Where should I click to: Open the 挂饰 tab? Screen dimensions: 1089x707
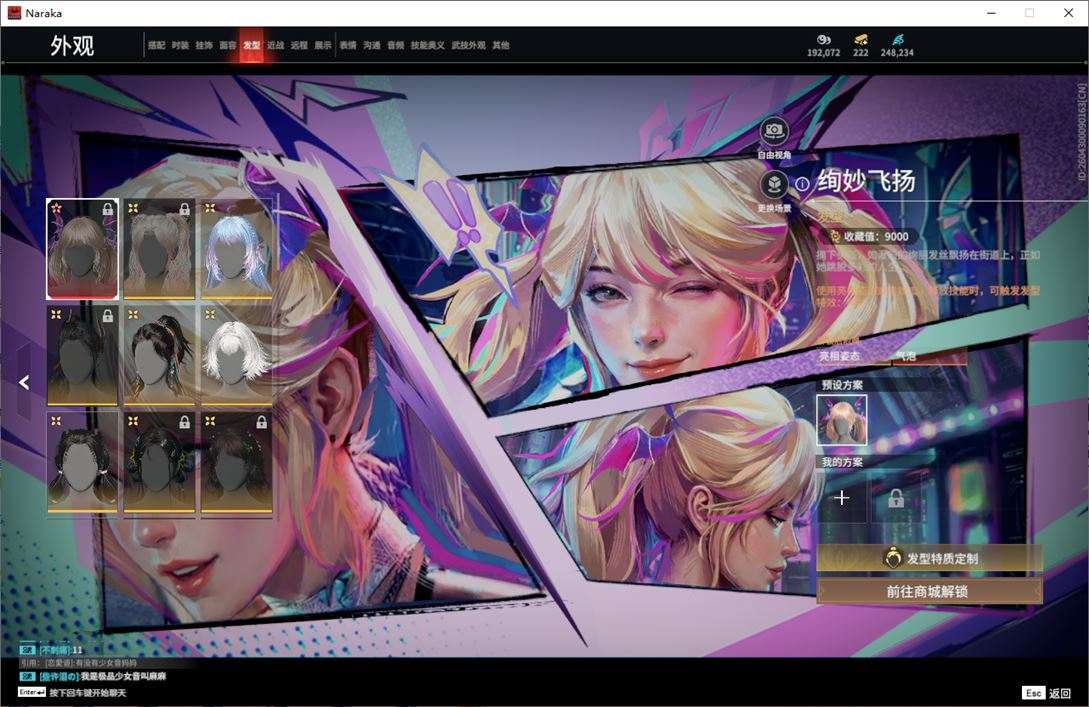[203, 45]
